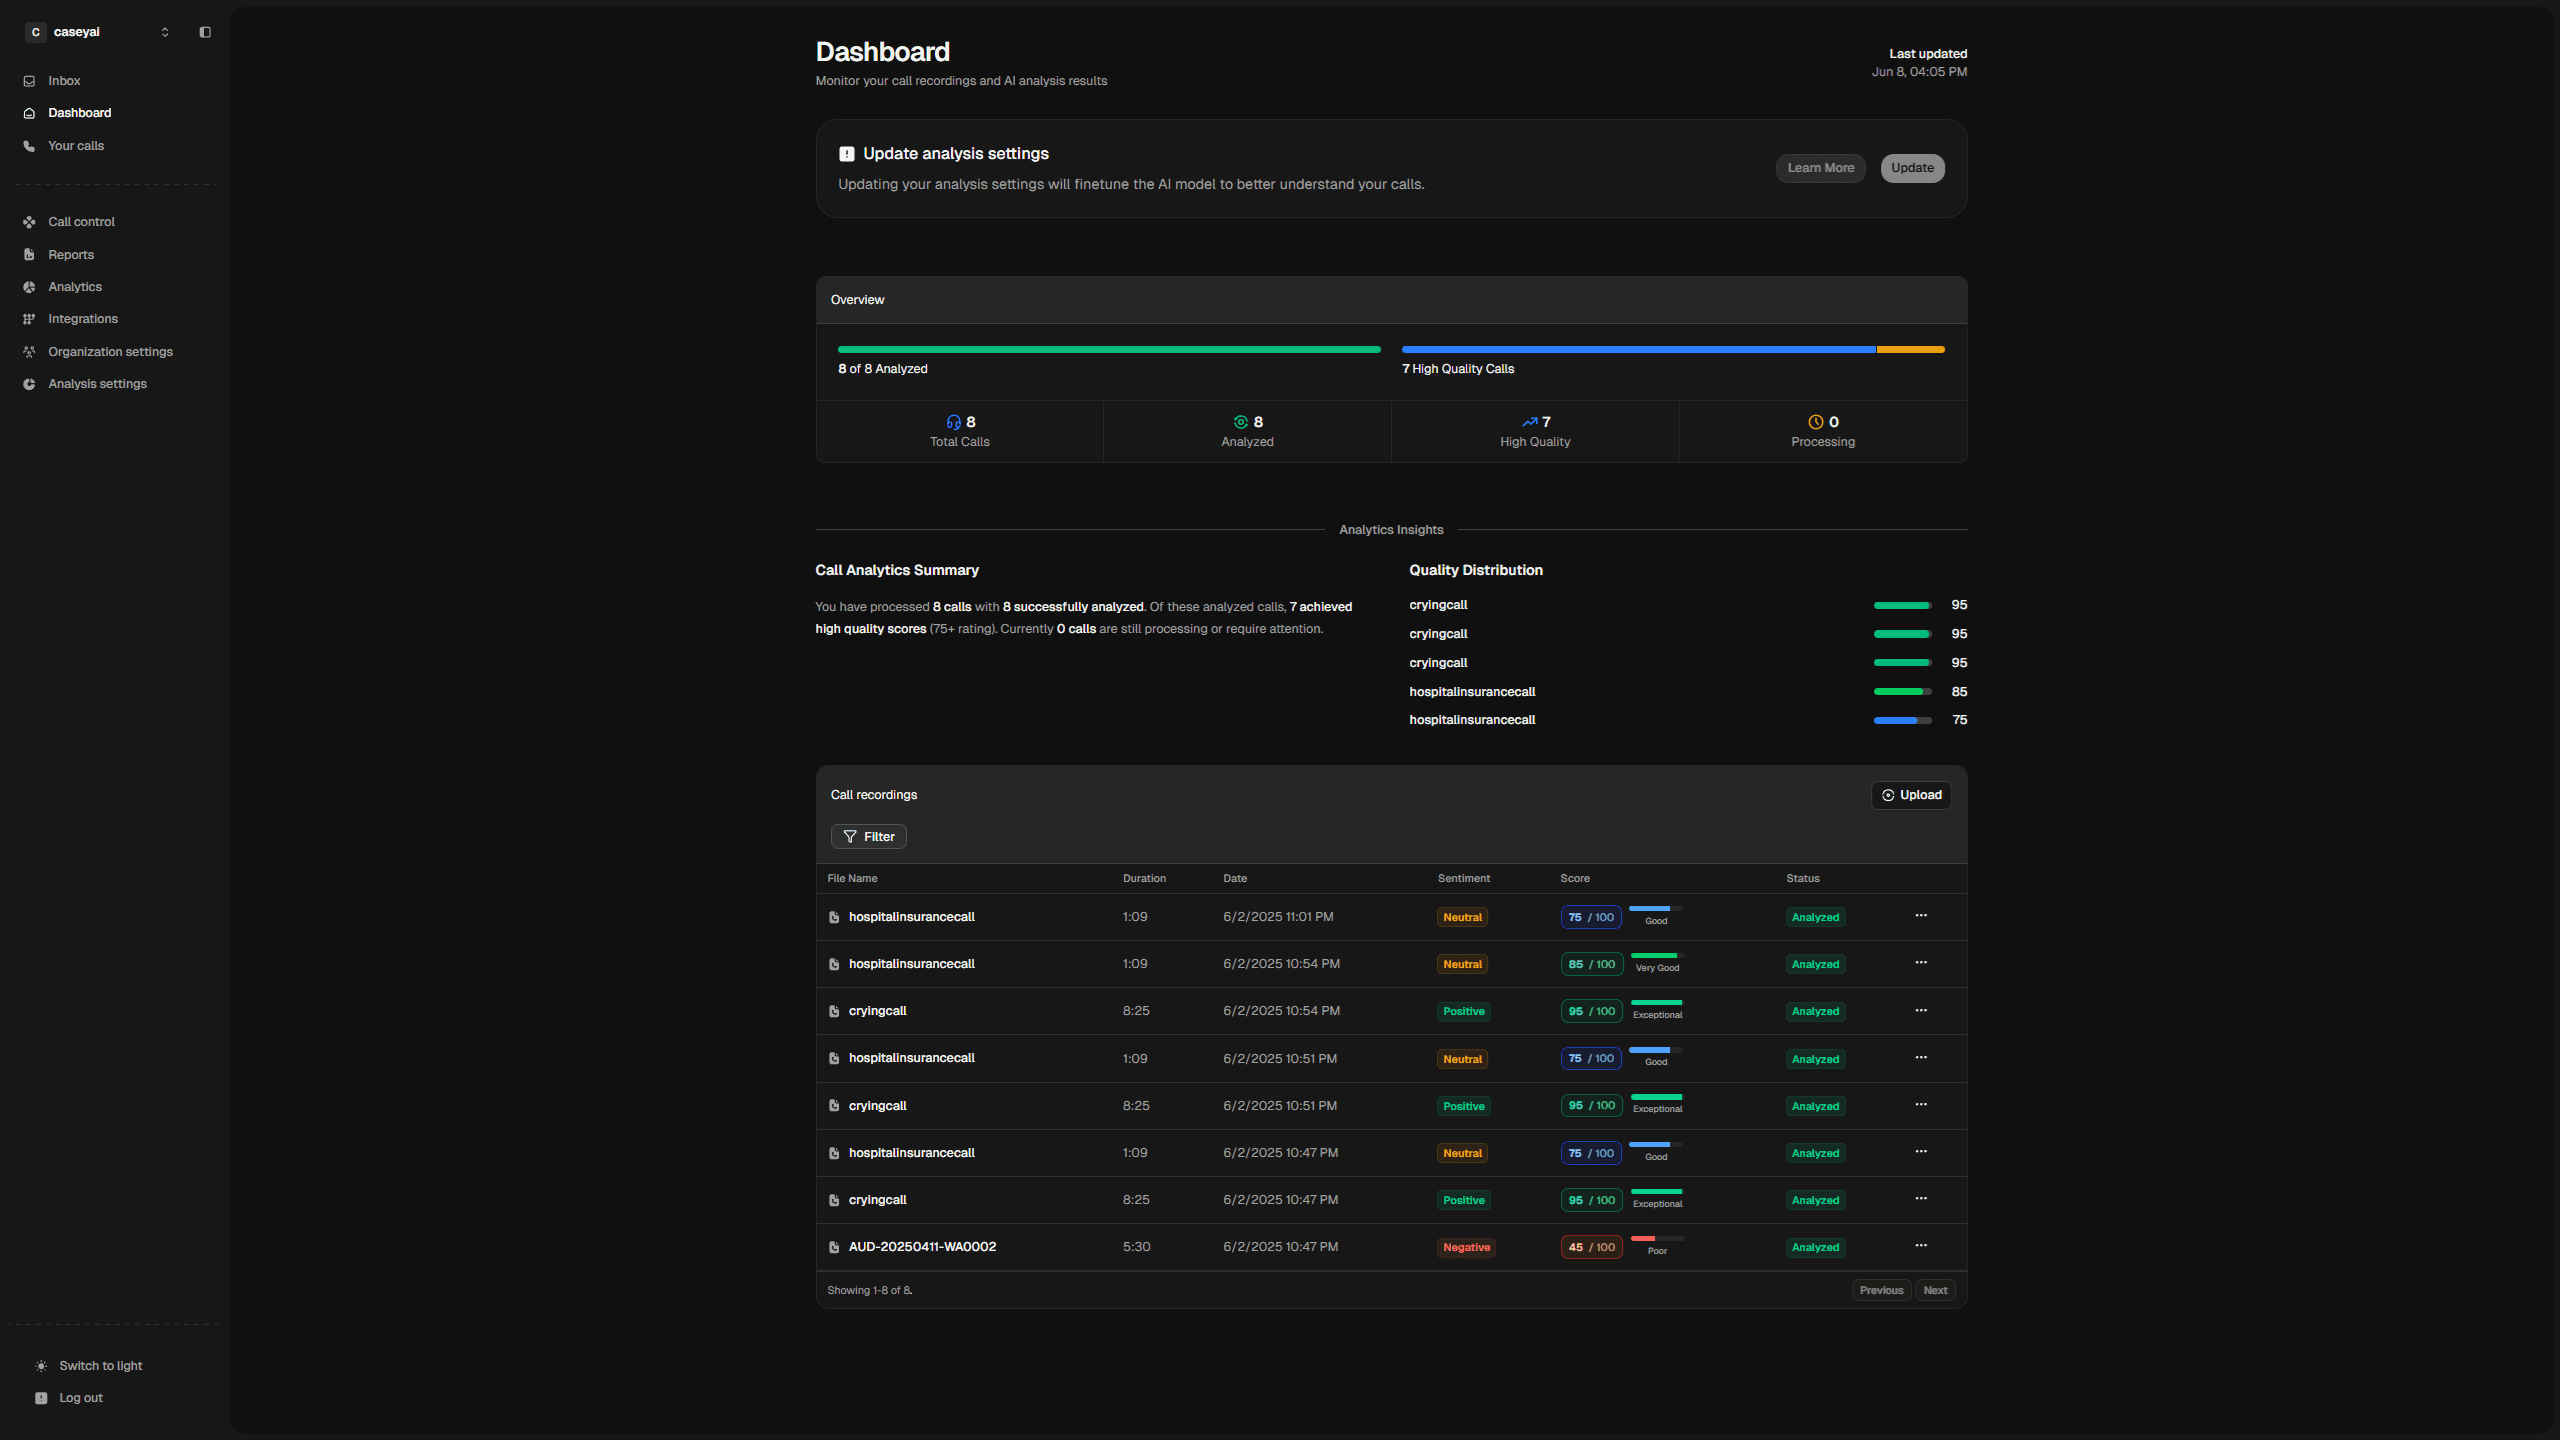
Task: Open Reports via its sidebar icon
Action: click(x=29, y=255)
